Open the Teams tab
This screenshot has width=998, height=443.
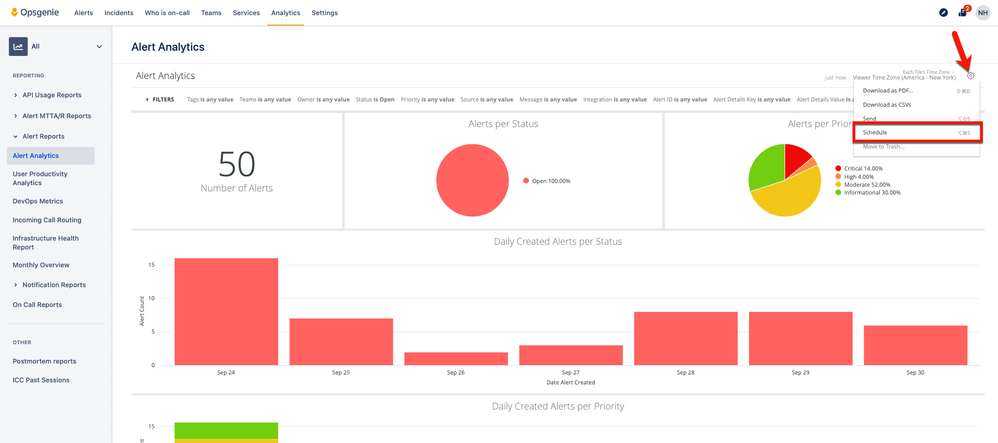coord(211,13)
